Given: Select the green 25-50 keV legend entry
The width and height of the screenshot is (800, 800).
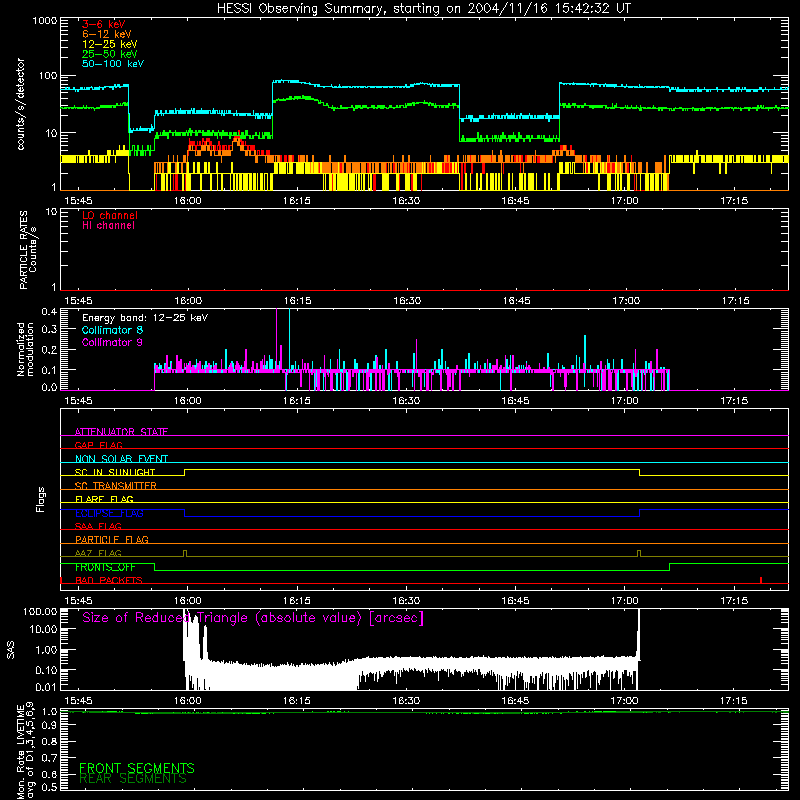Looking at the screenshot, I should (x=109, y=54).
